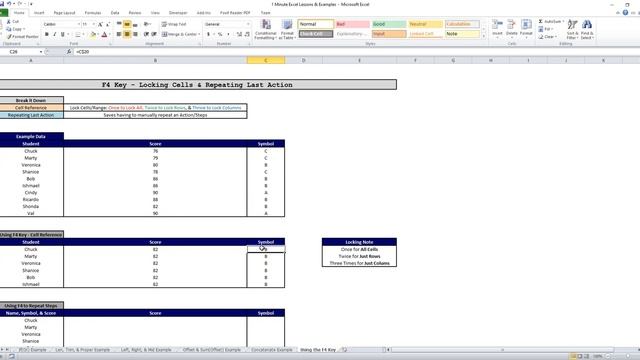Apply the Neutral cell style

[425, 24]
